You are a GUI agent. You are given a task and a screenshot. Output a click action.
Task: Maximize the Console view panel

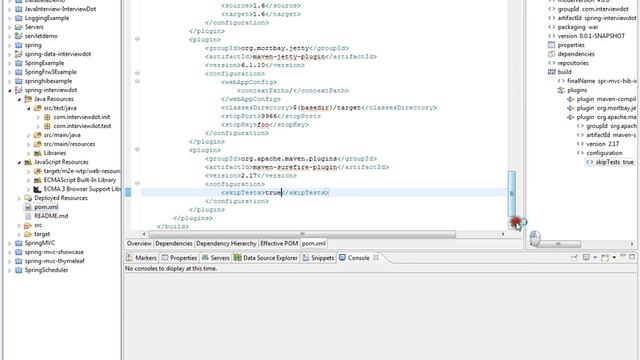coord(632,257)
